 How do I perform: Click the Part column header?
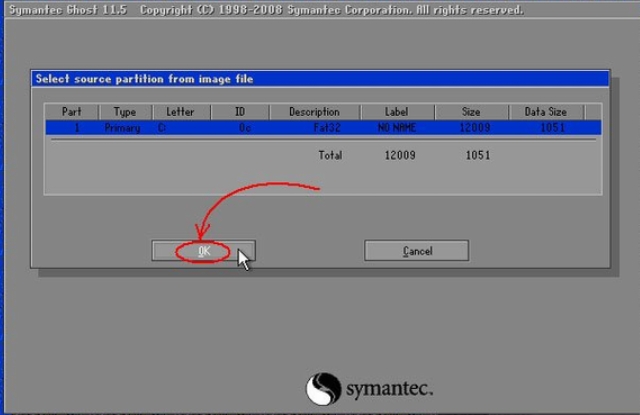[x=71, y=112]
